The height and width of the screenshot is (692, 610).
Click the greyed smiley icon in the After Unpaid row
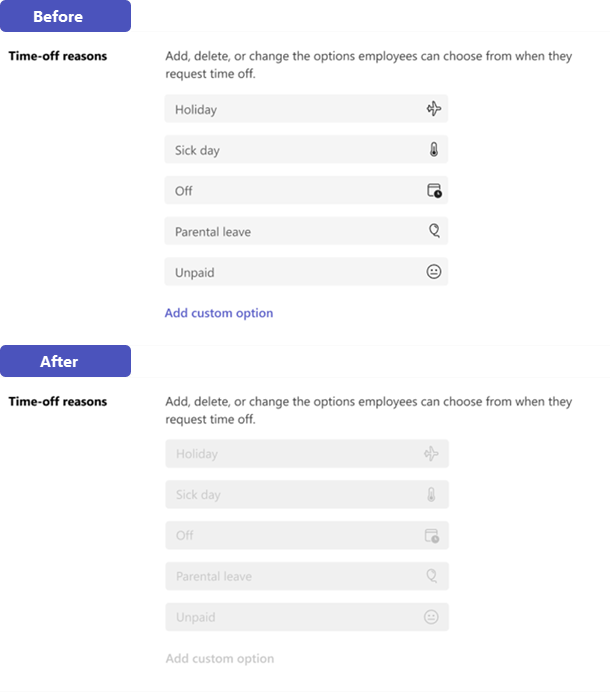[x=432, y=617]
